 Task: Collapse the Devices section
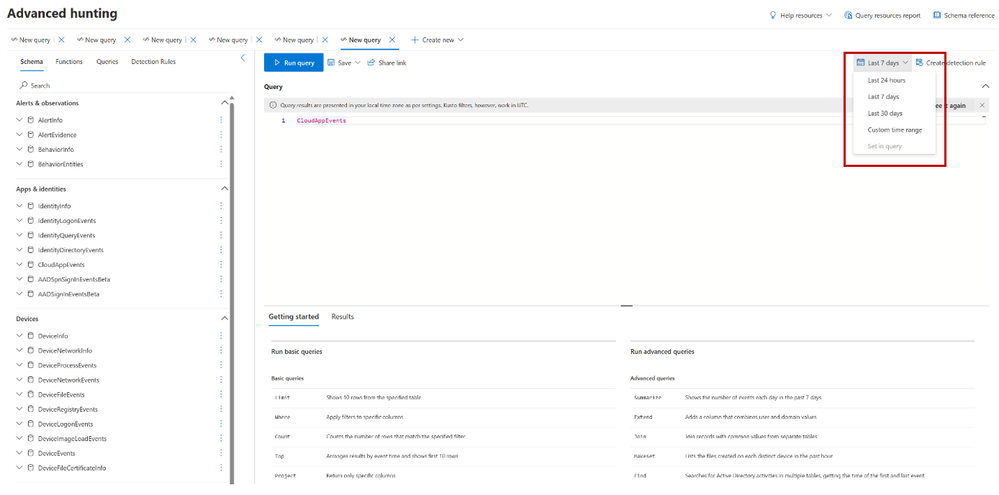[x=224, y=318]
